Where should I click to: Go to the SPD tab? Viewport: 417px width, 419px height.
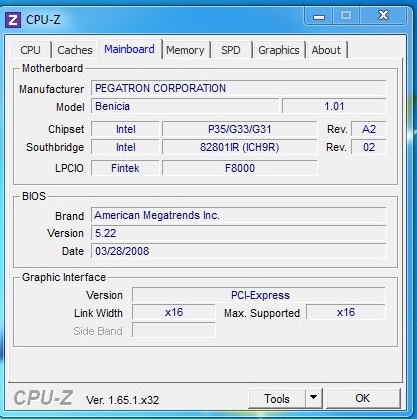[231, 50]
